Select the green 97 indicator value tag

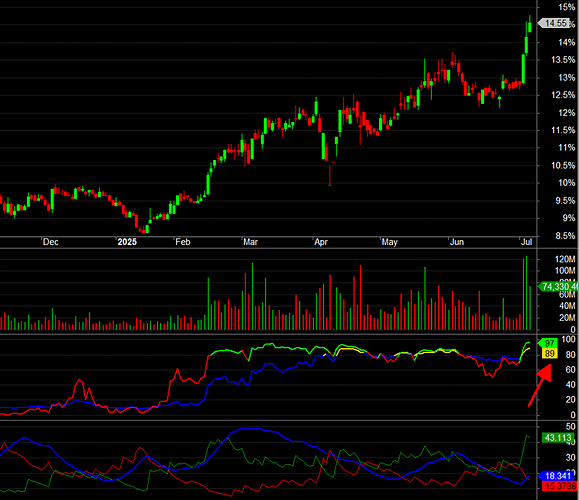[549, 343]
